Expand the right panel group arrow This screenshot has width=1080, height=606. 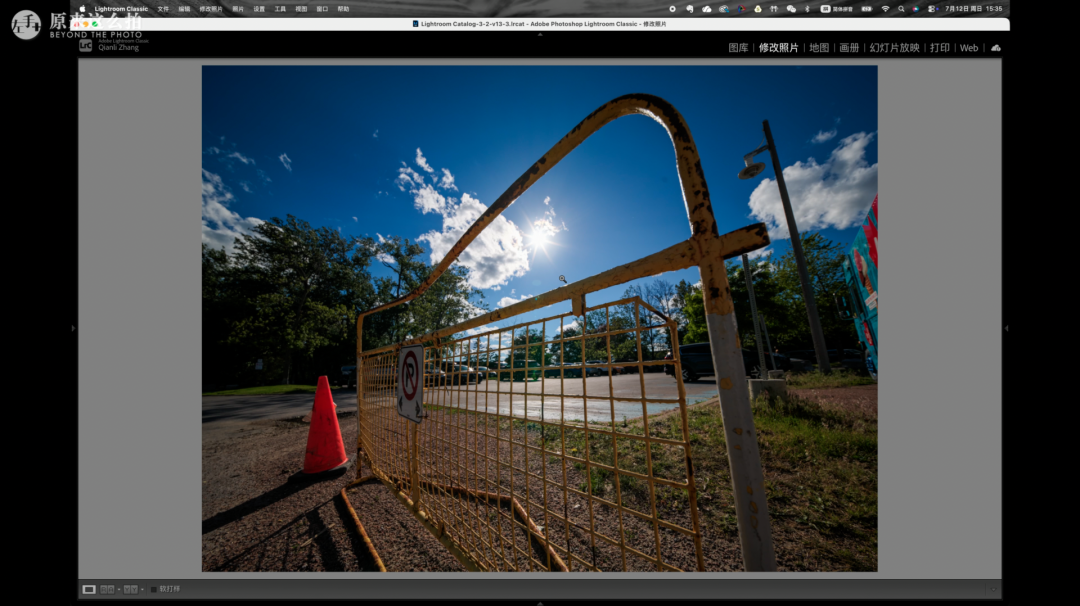tap(1006, 328)
